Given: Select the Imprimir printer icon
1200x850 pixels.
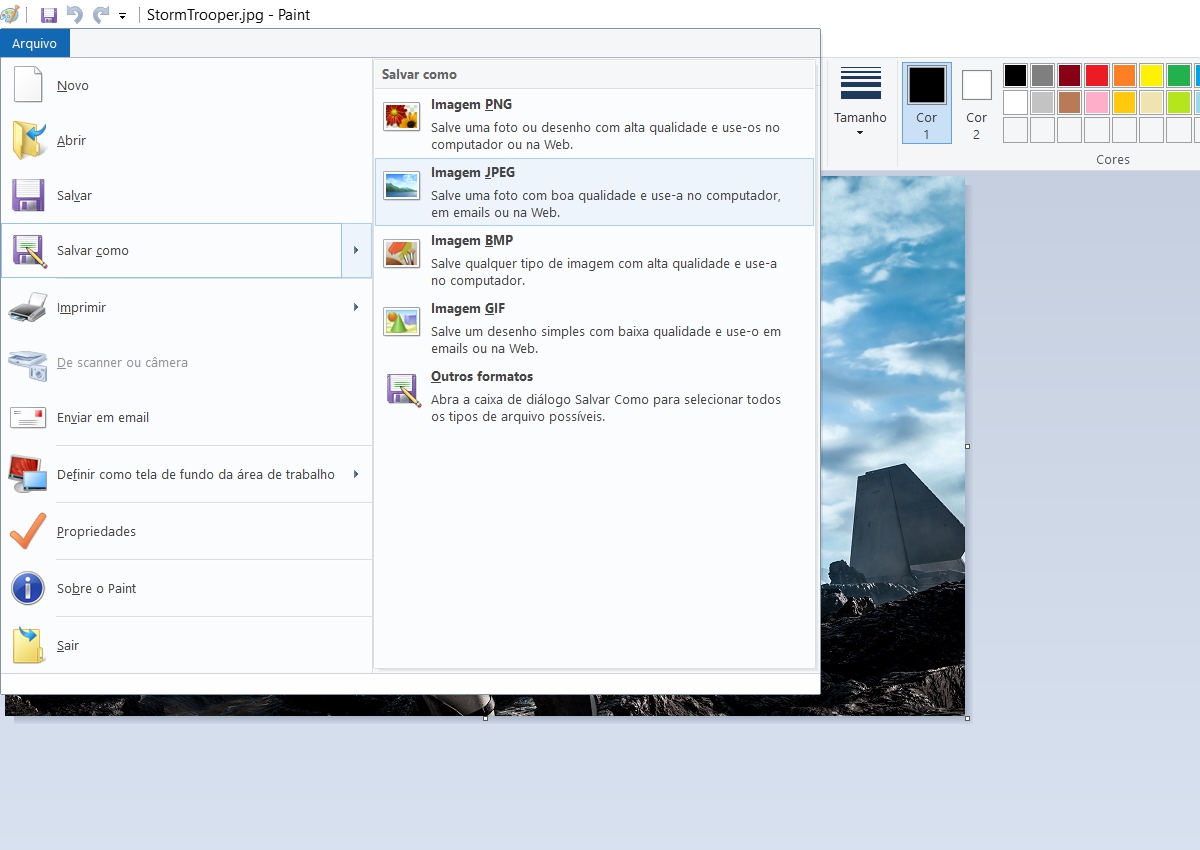Looking at the screenshot, I should [28, 307].
